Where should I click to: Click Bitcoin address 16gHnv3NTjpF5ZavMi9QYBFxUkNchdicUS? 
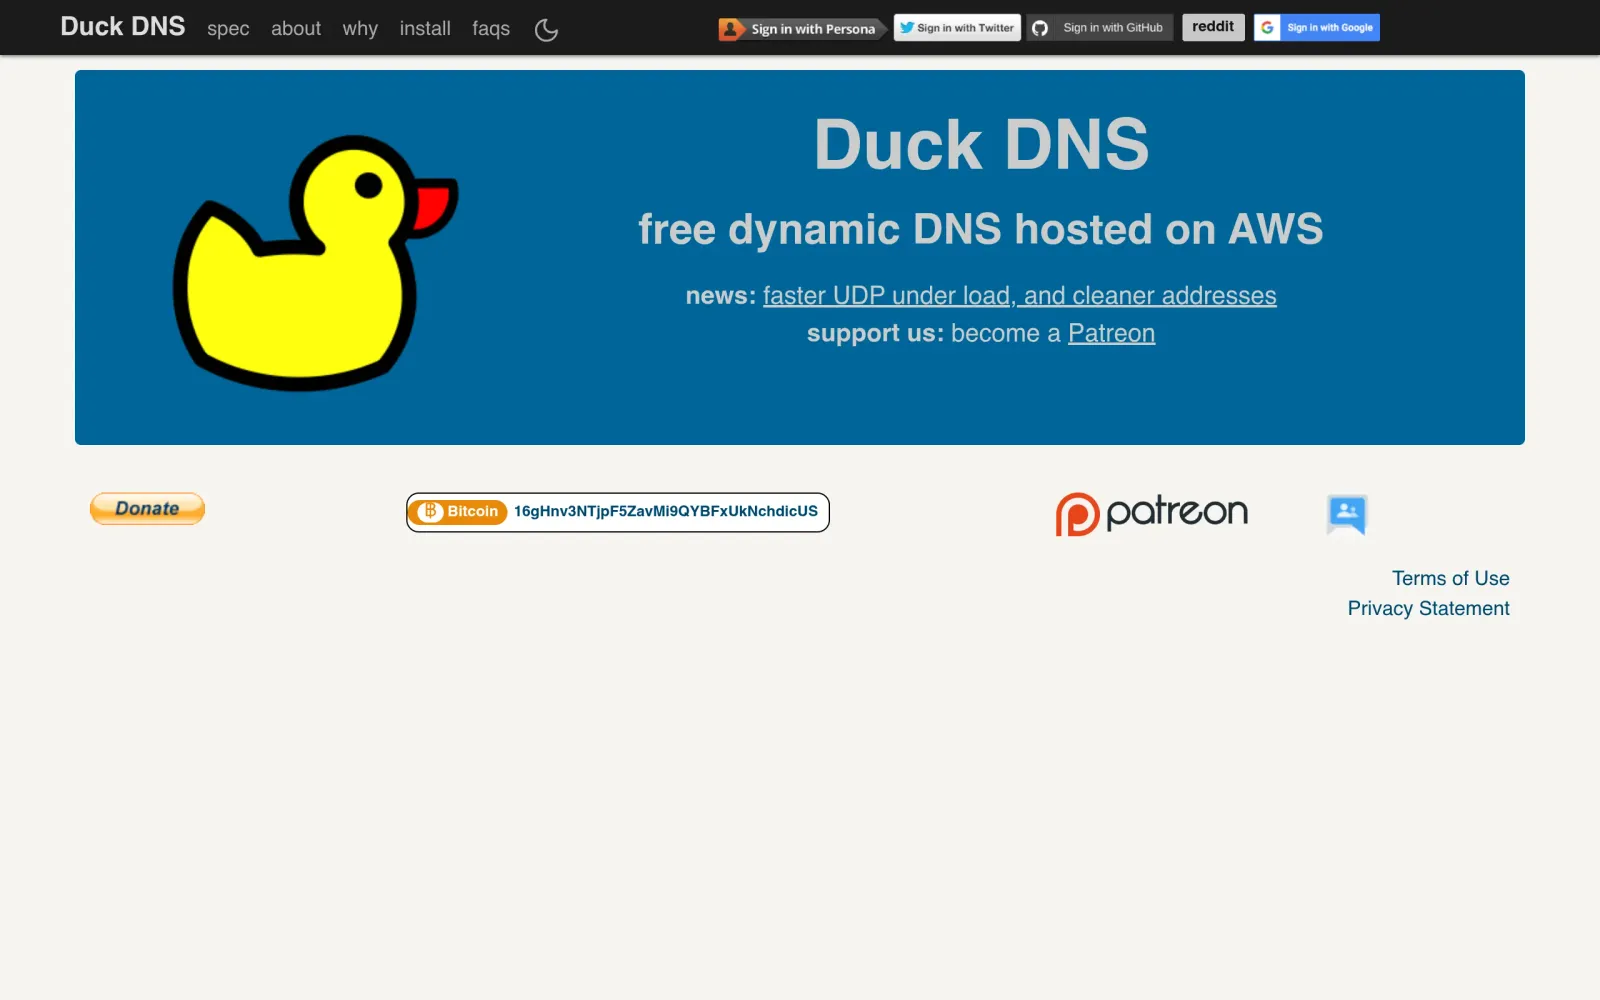click(x=666, y=512)
